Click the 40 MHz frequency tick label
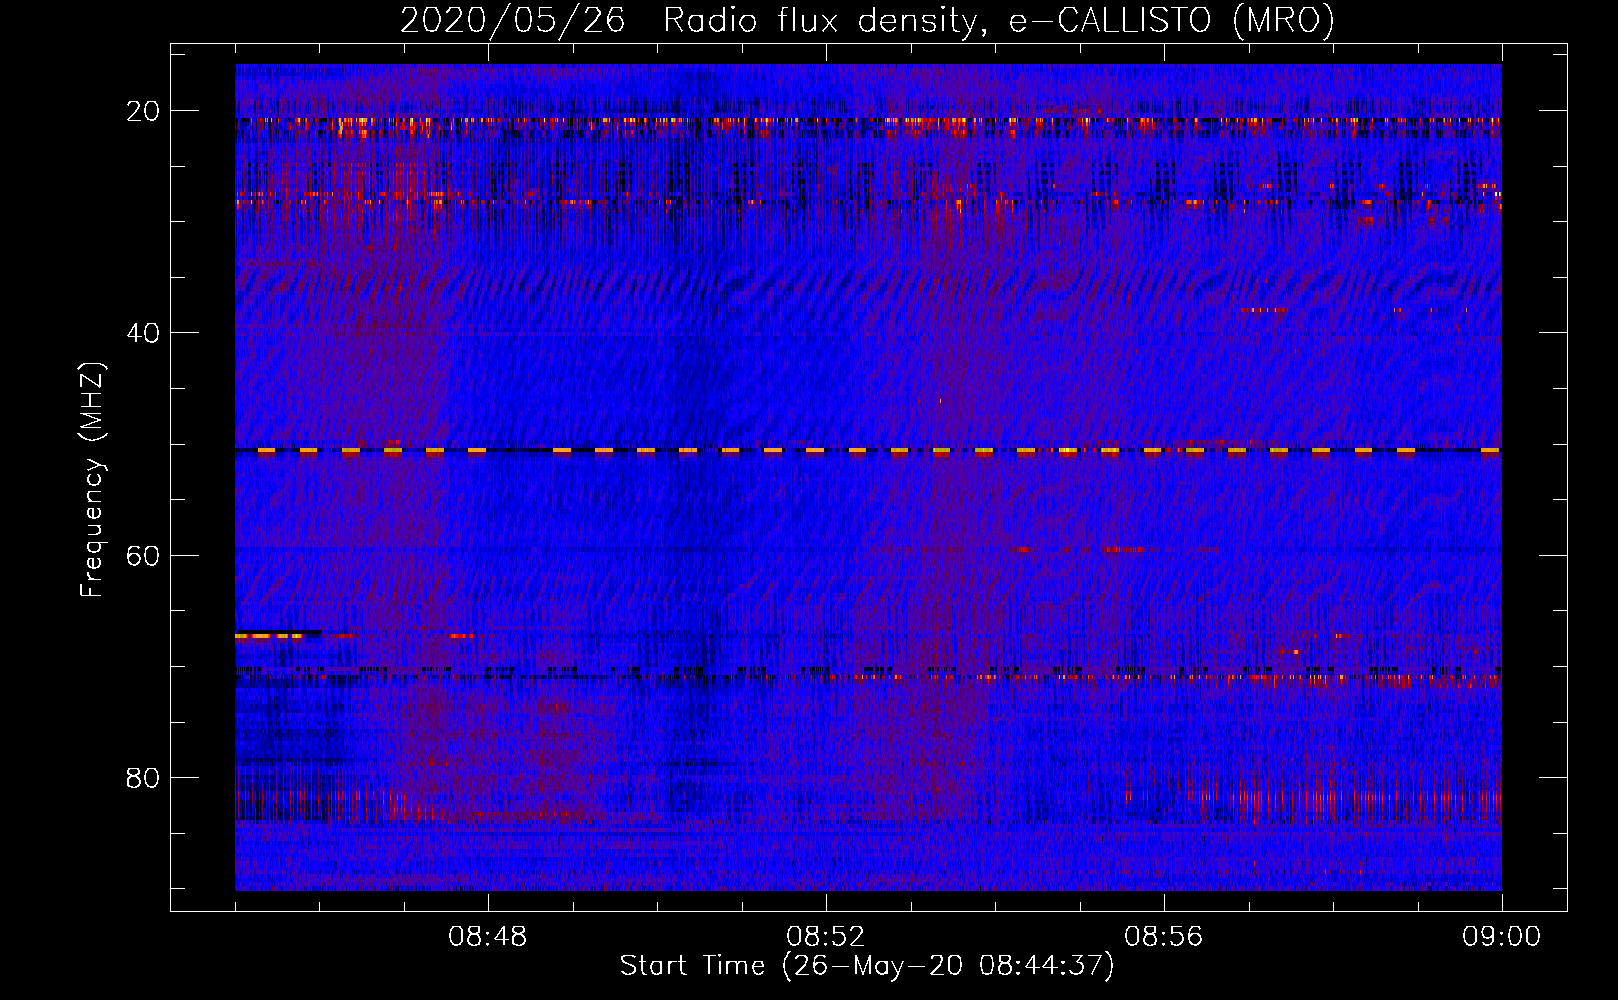 tap(143, 333)
